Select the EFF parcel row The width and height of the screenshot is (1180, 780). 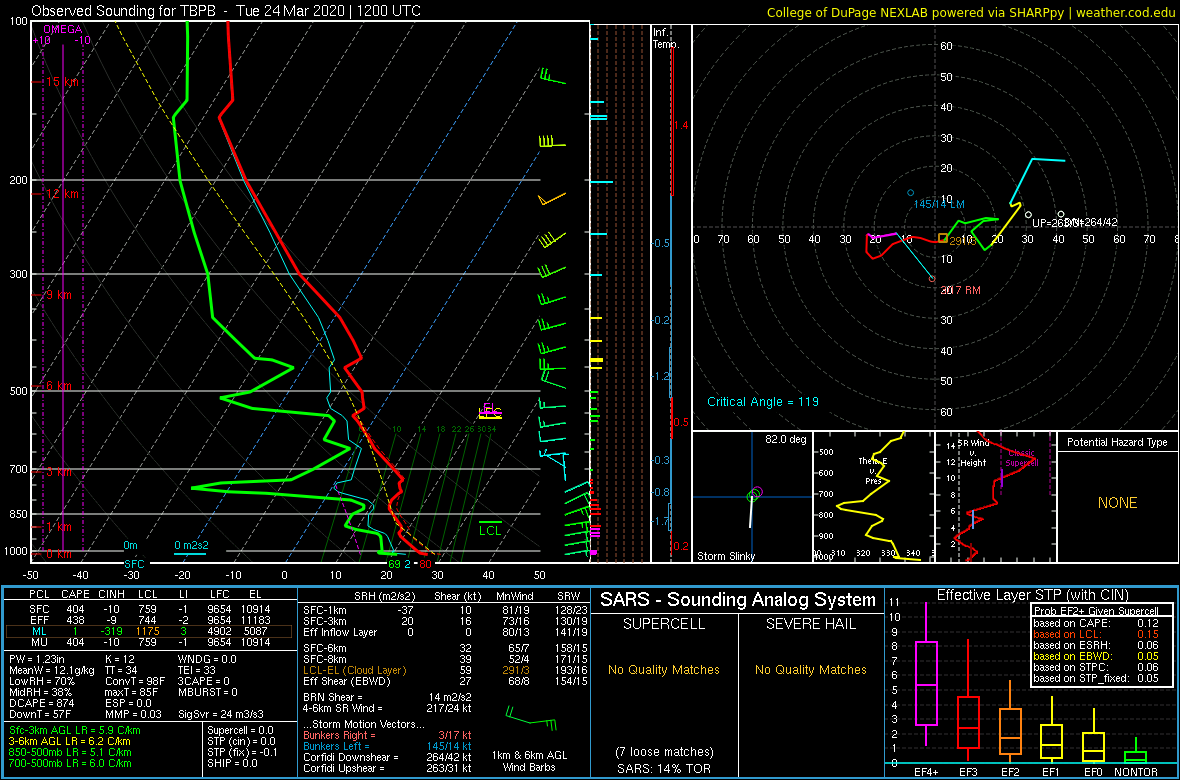click(151, 620)
